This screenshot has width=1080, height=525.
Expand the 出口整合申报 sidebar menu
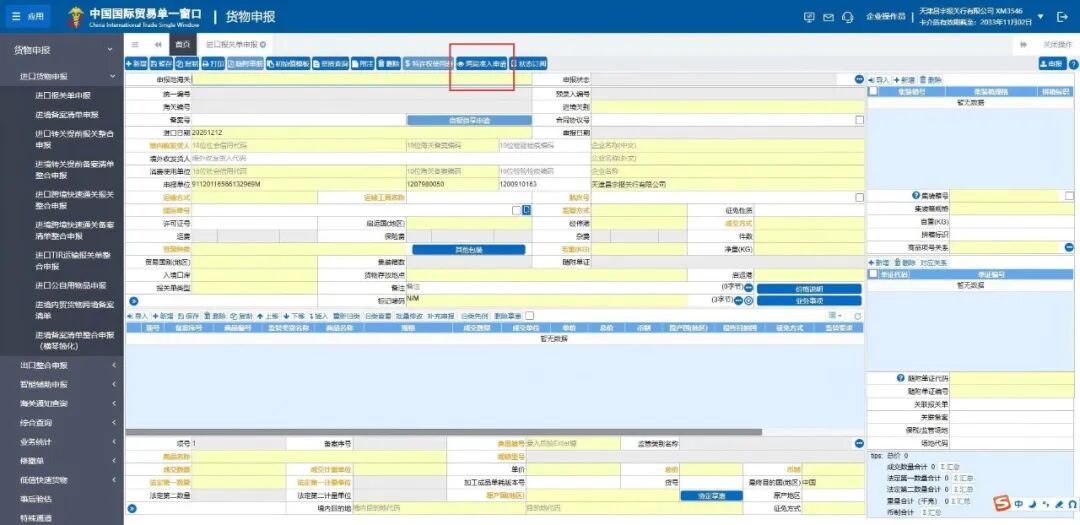tap(113, 365)
